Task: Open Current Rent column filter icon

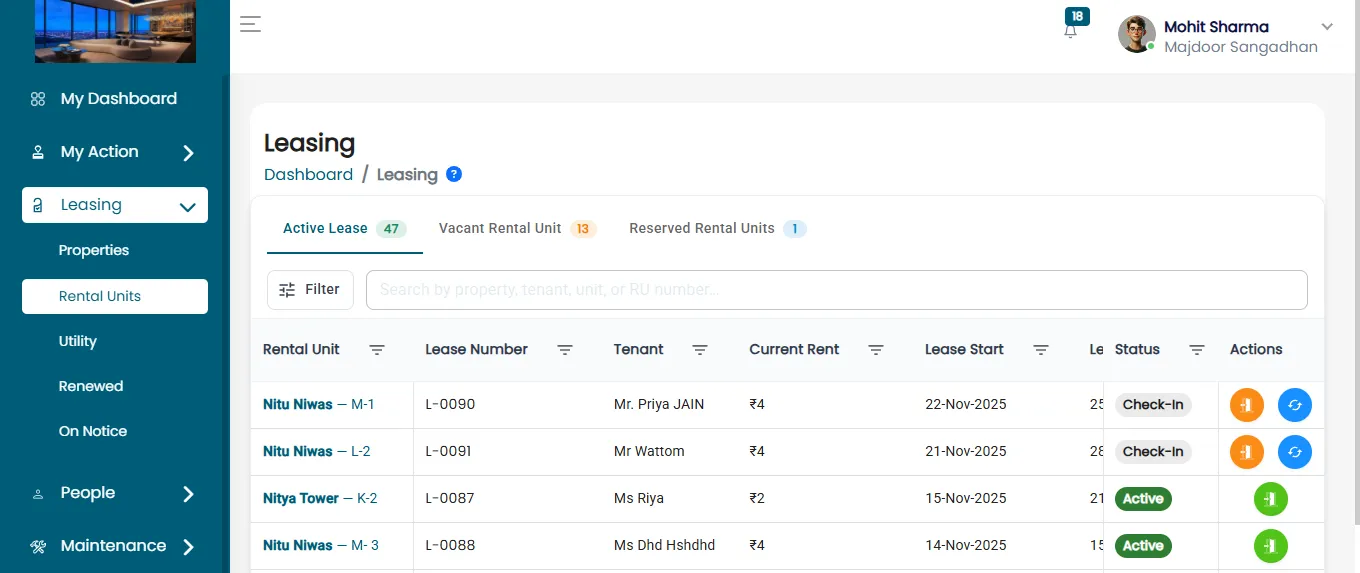Action: pos(876,349)
